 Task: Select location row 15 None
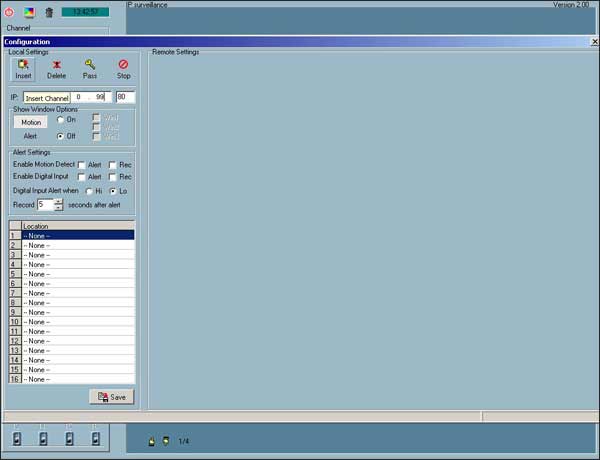point(78,369)
